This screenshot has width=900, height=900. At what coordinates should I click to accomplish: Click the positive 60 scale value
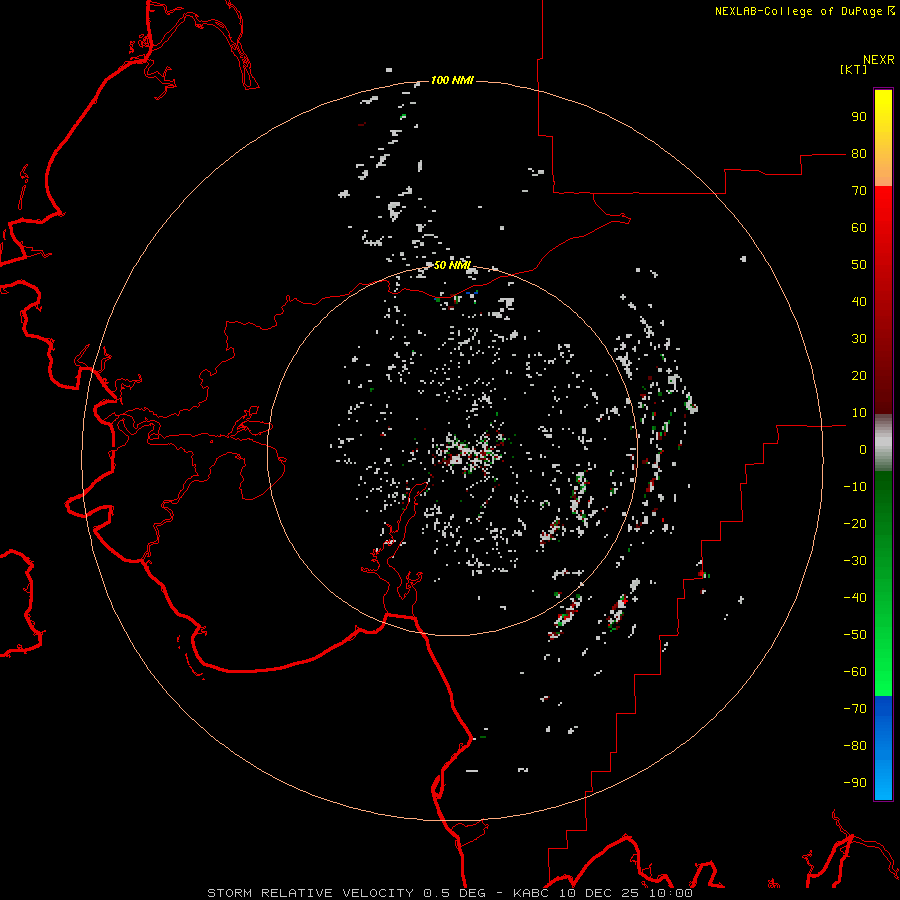click(x=859, y=228)
